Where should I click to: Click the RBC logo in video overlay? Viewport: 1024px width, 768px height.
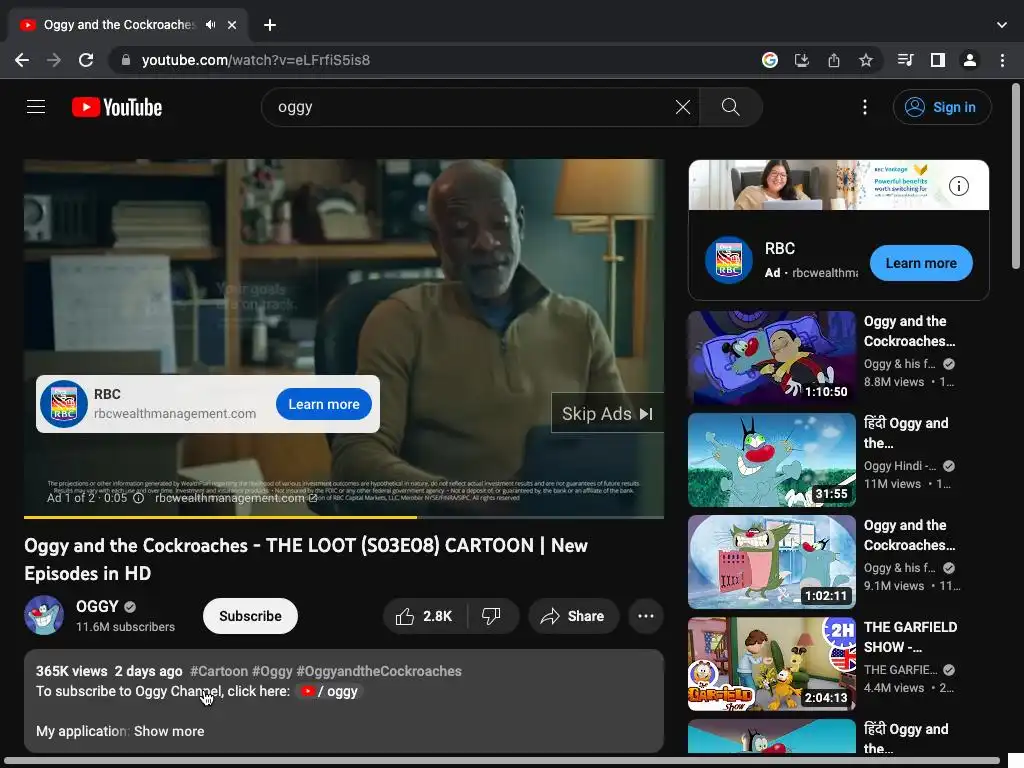click(x=64, y=404)
